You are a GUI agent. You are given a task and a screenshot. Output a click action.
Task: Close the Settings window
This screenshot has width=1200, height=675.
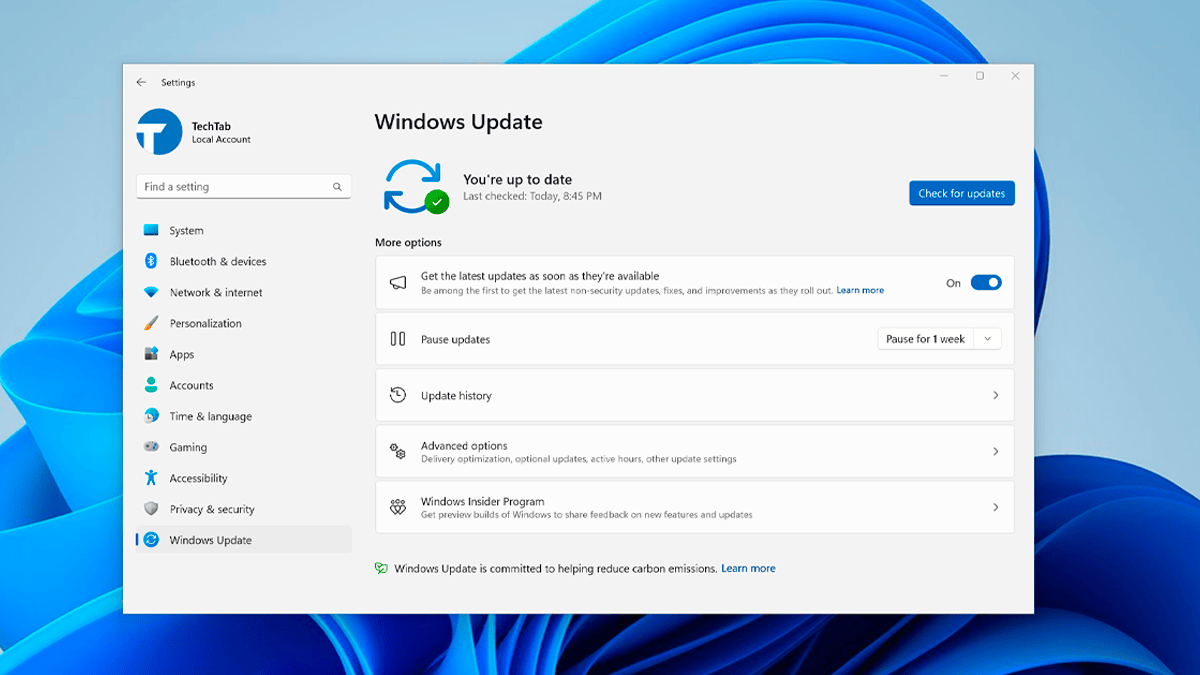coord(1015,76)
